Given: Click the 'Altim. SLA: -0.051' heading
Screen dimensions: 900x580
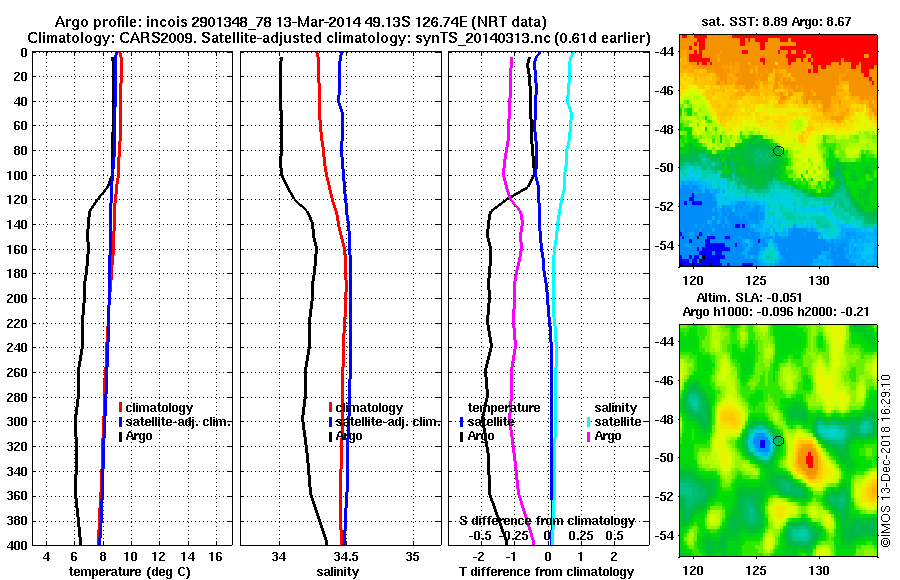Looking at the screenshot, I should (x=749, y=298).
